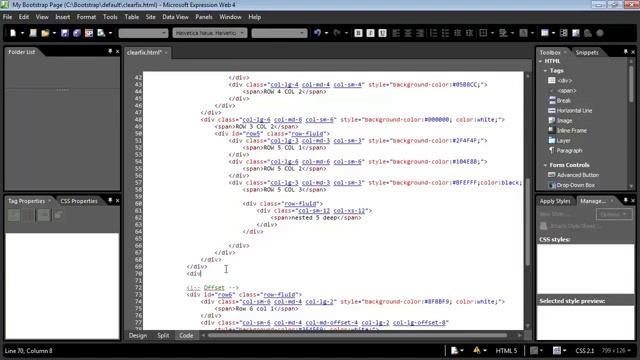Open the Format menu

(x=86, y=17)
